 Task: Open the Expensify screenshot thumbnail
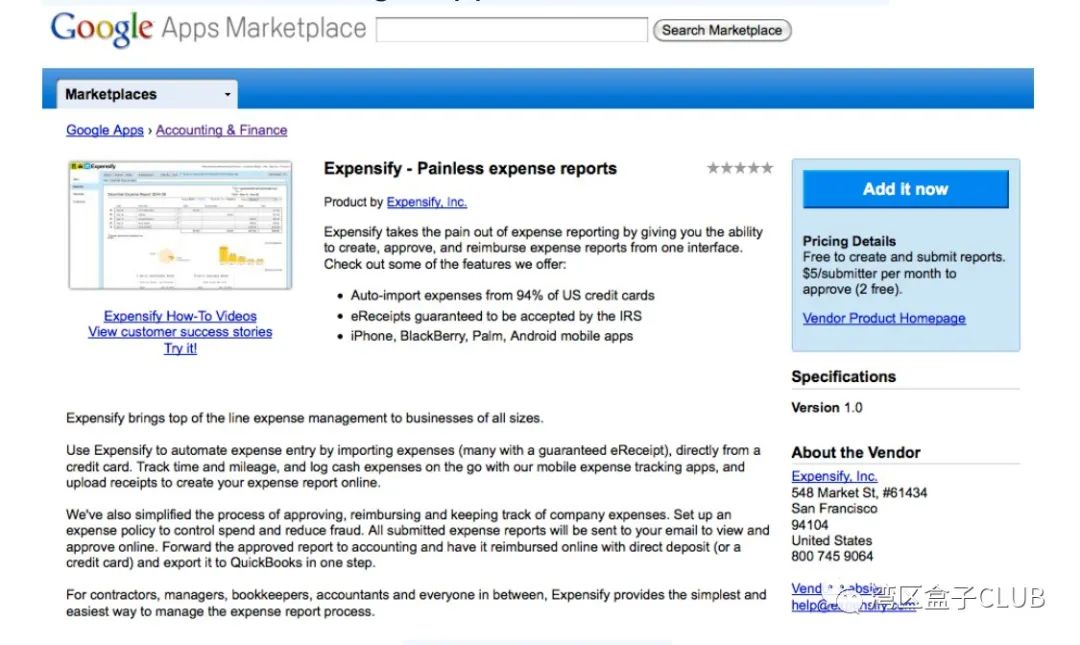coord(180,225)
